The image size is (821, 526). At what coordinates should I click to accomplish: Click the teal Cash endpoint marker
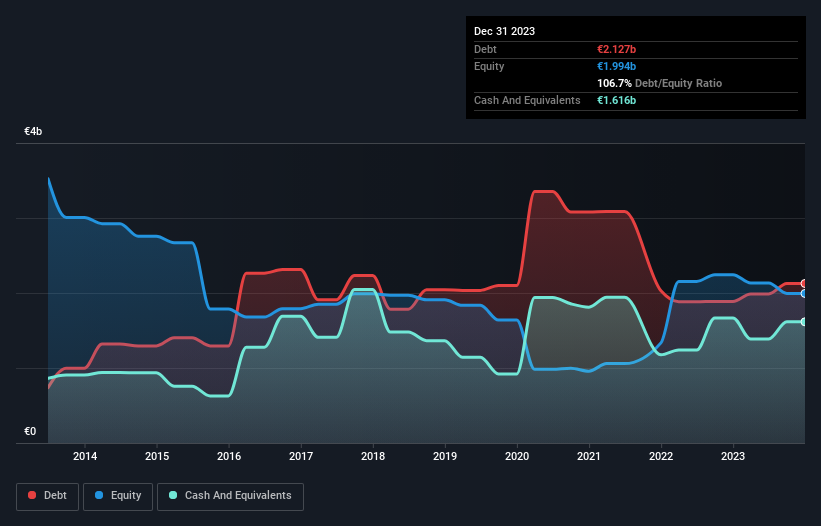804,322
